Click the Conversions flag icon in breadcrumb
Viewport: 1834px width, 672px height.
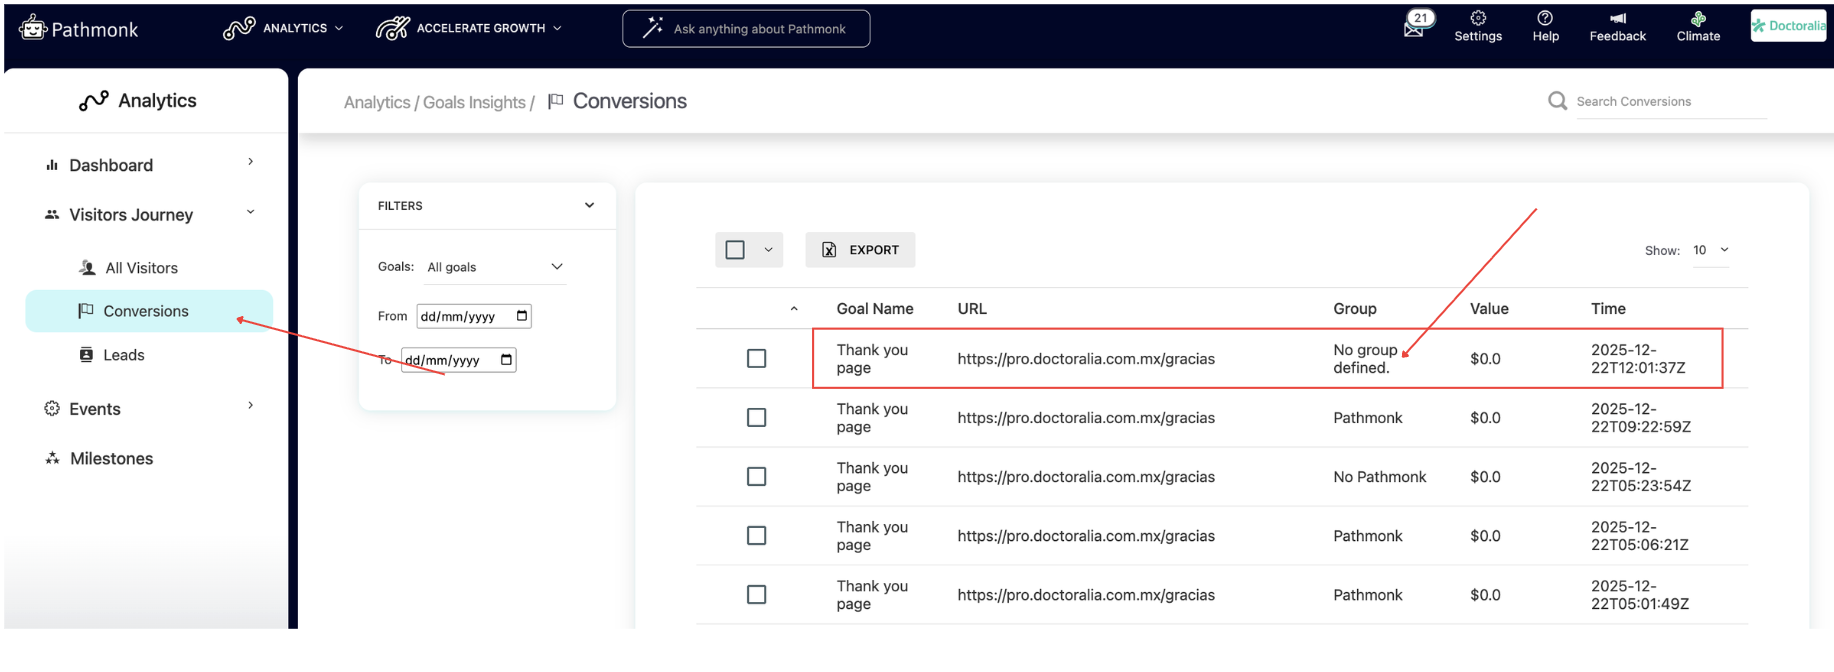pos(556,101)
